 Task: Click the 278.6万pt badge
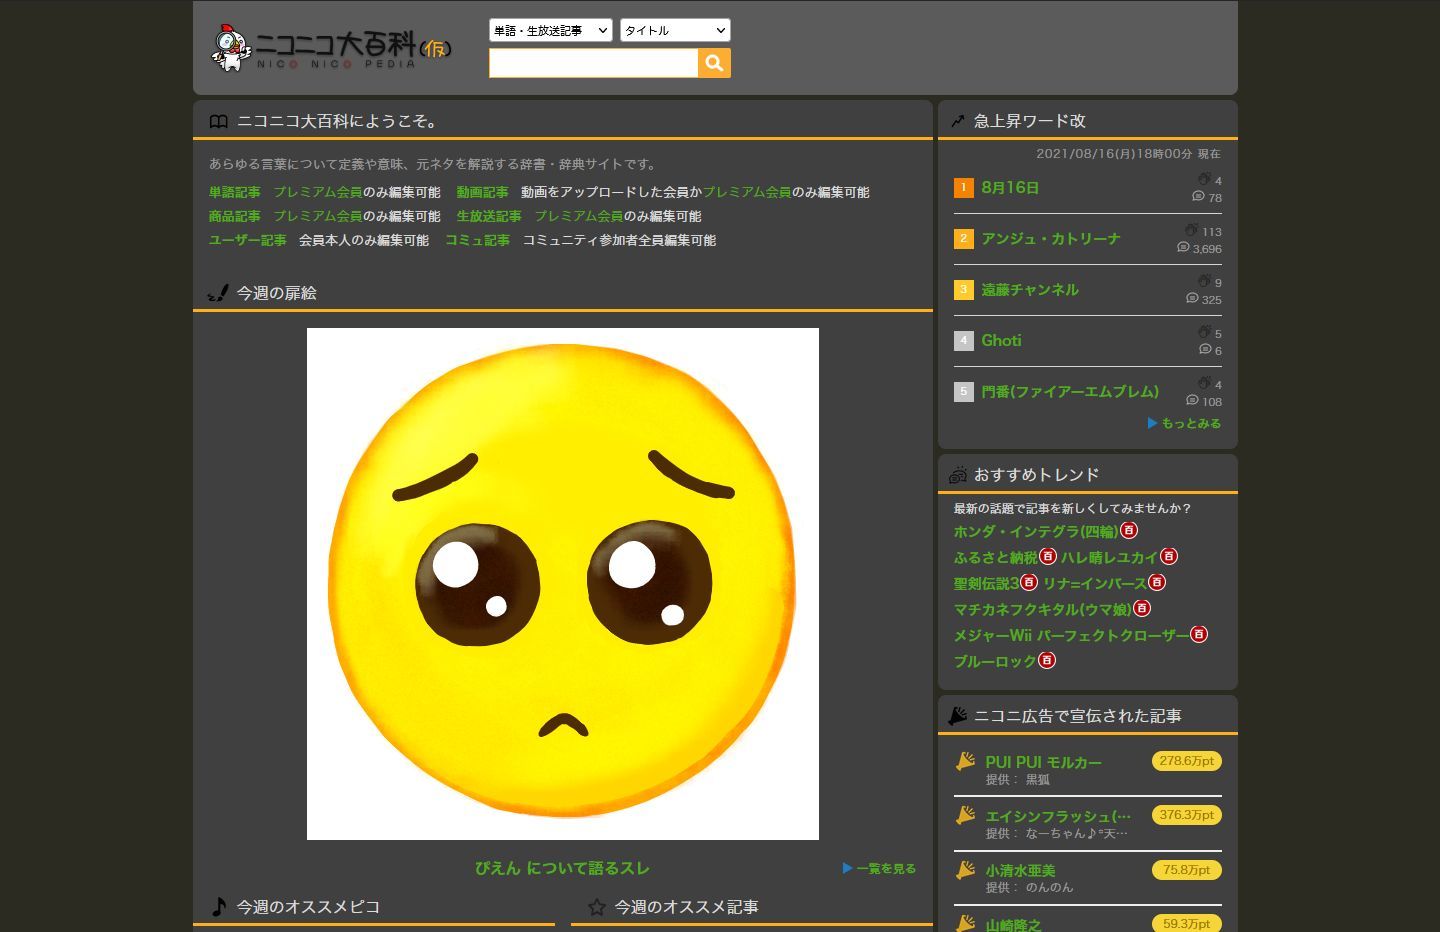pyautogui.click(x=1187, y=761)
